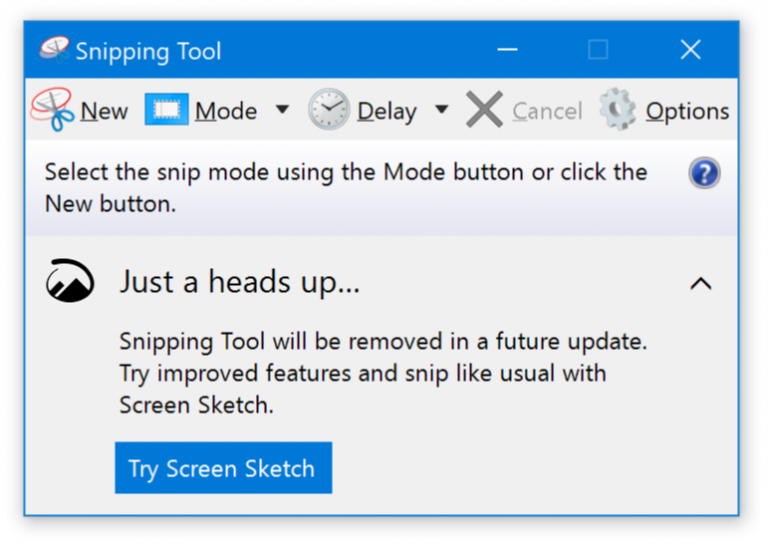This screenshot has width=768, height=545.
Task: Open the Mode dropdown arrow
Action: tap(282, 110)
